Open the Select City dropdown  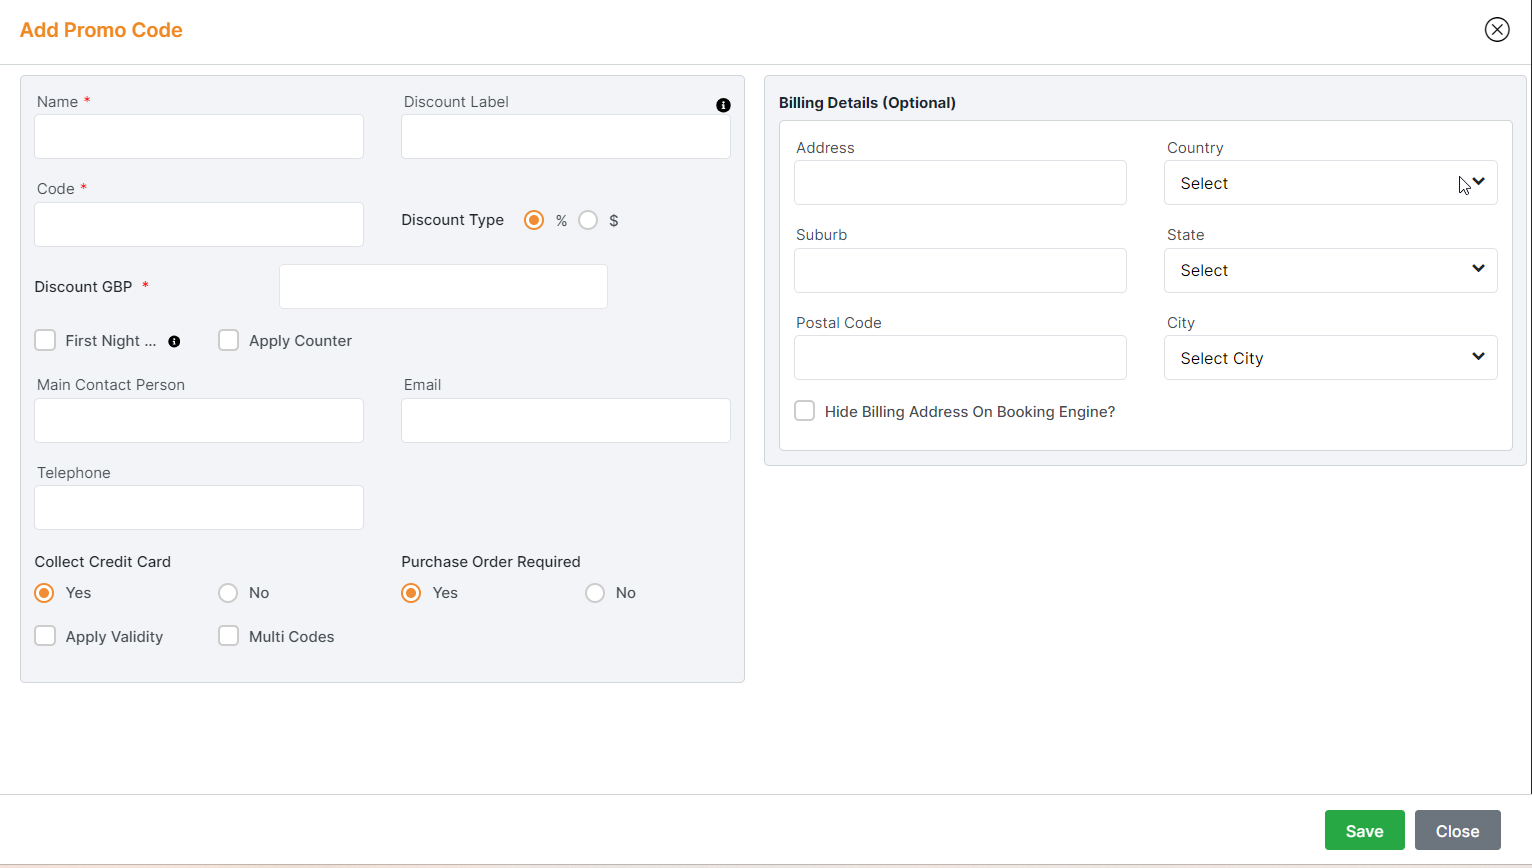click(1330, 358)
